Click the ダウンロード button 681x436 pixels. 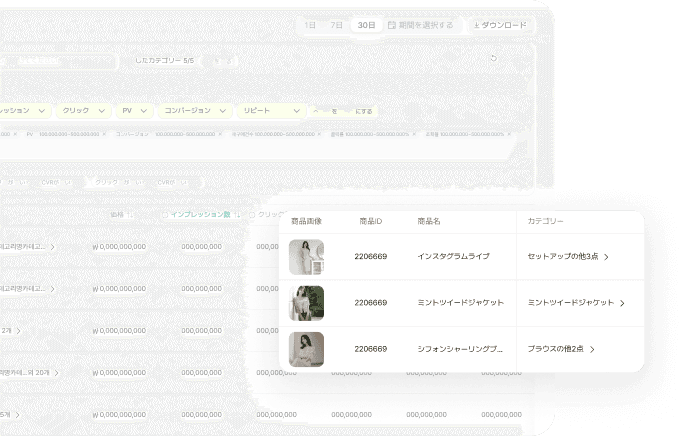tap(500, 25)
